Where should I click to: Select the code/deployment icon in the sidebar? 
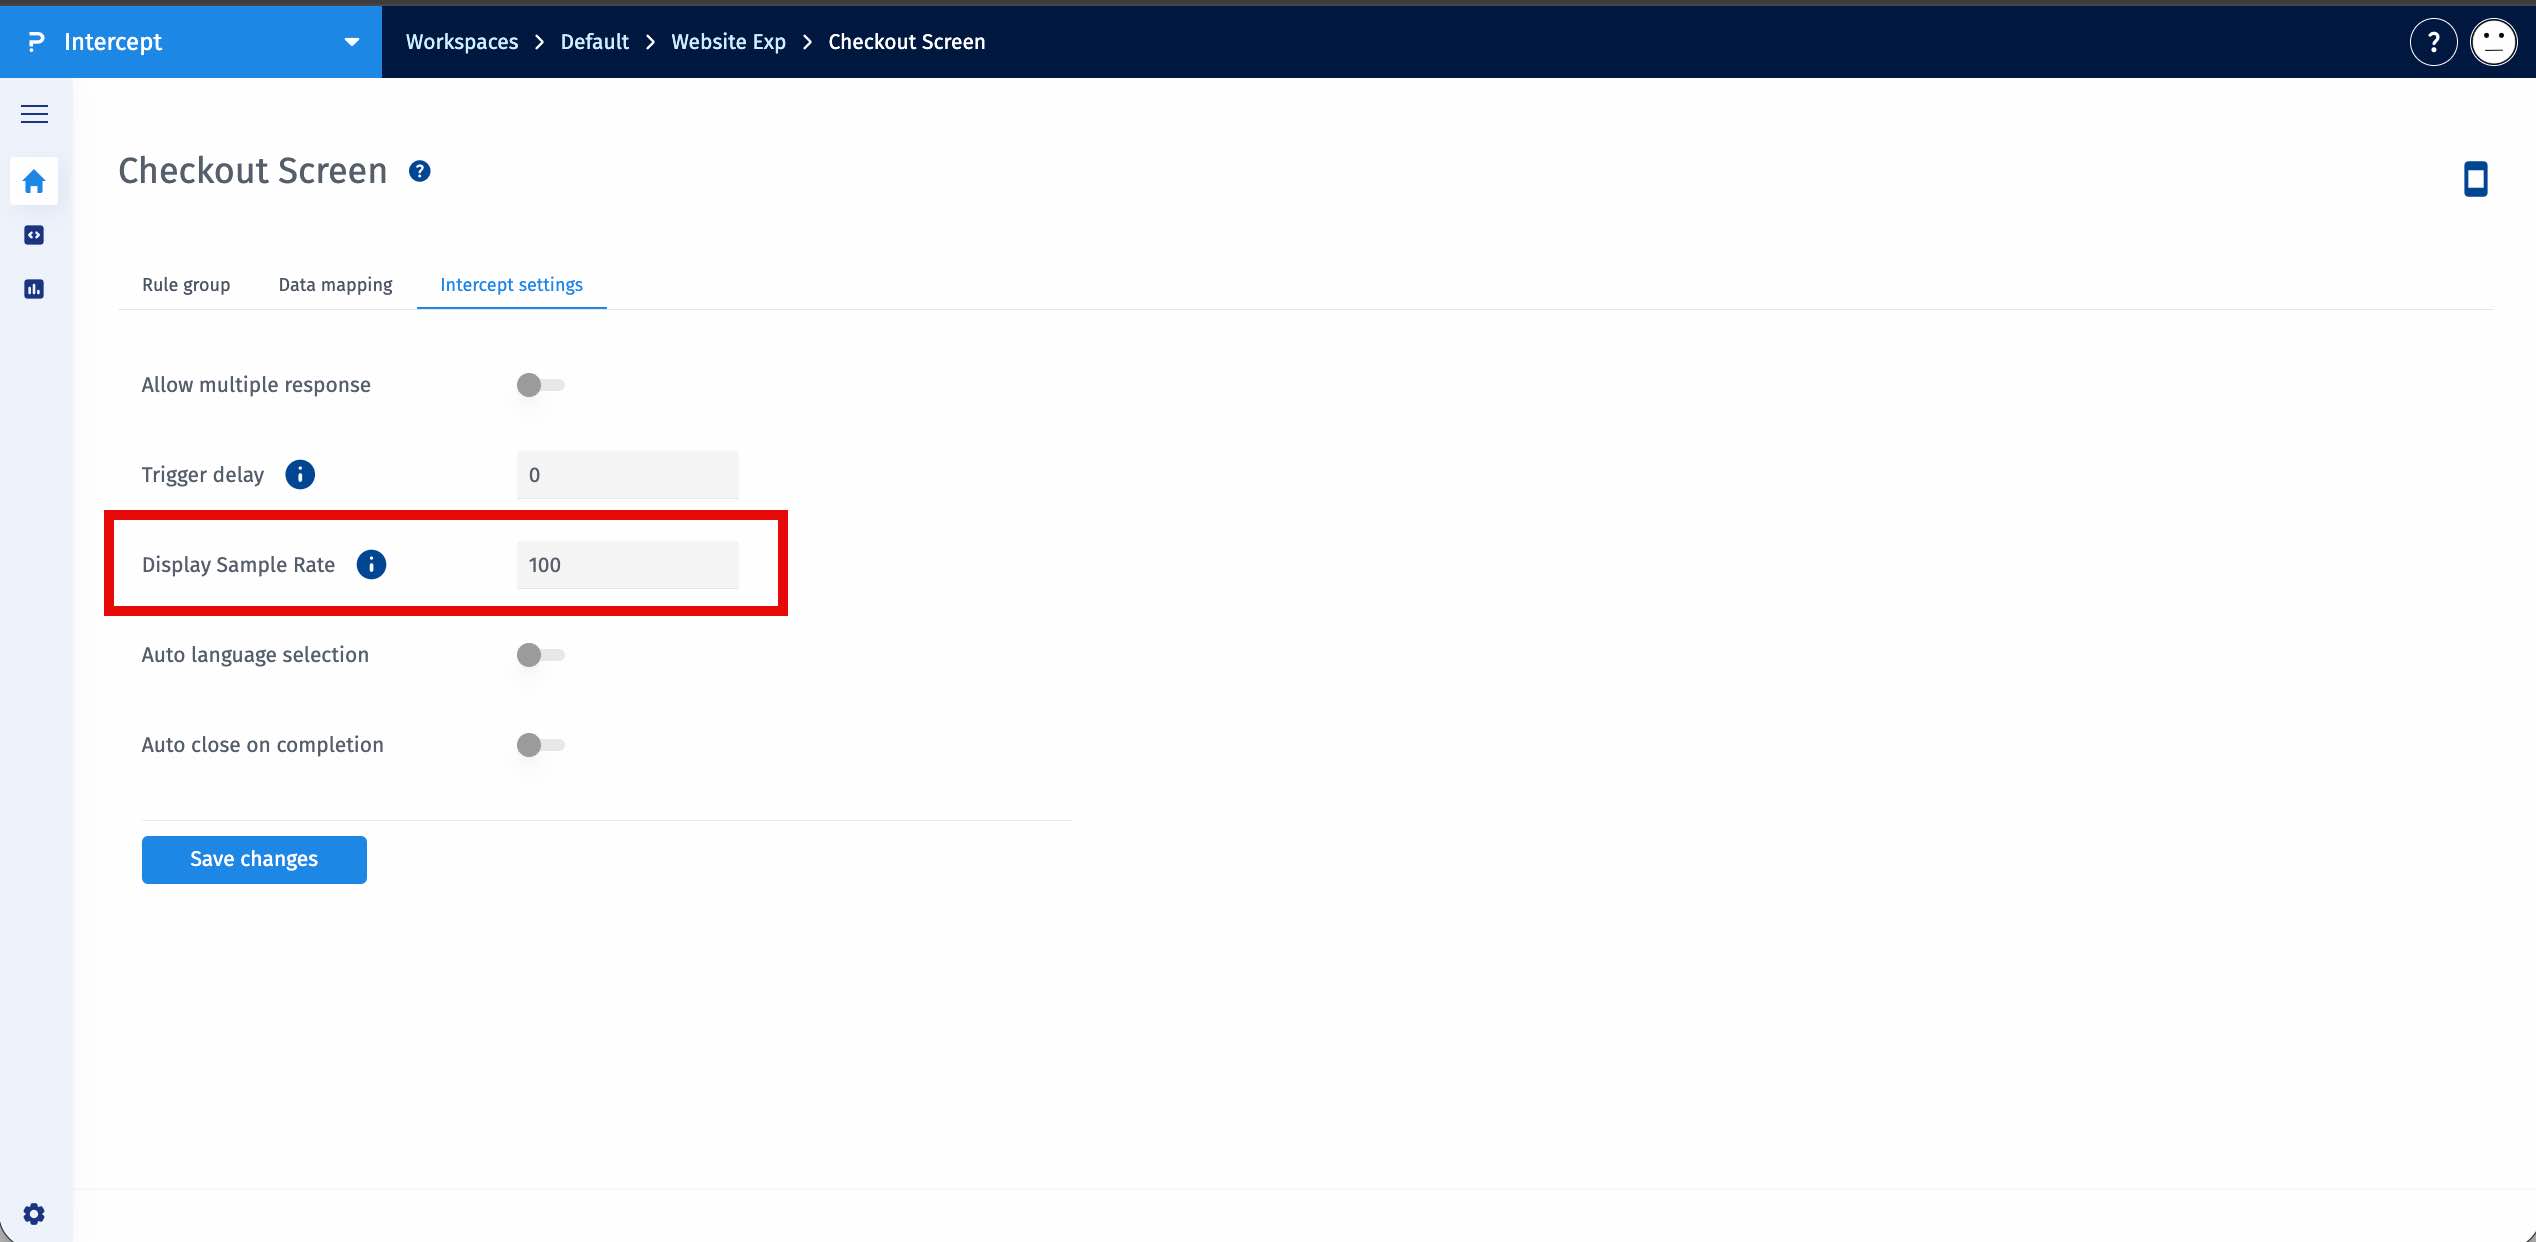[x=33, y=235]
